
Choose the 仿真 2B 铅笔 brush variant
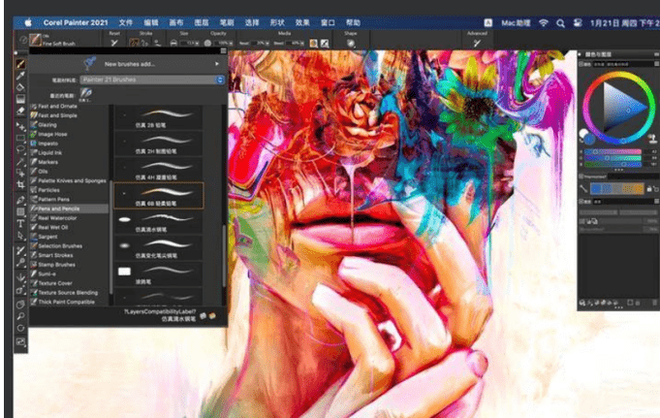click(x=159, y=117)
